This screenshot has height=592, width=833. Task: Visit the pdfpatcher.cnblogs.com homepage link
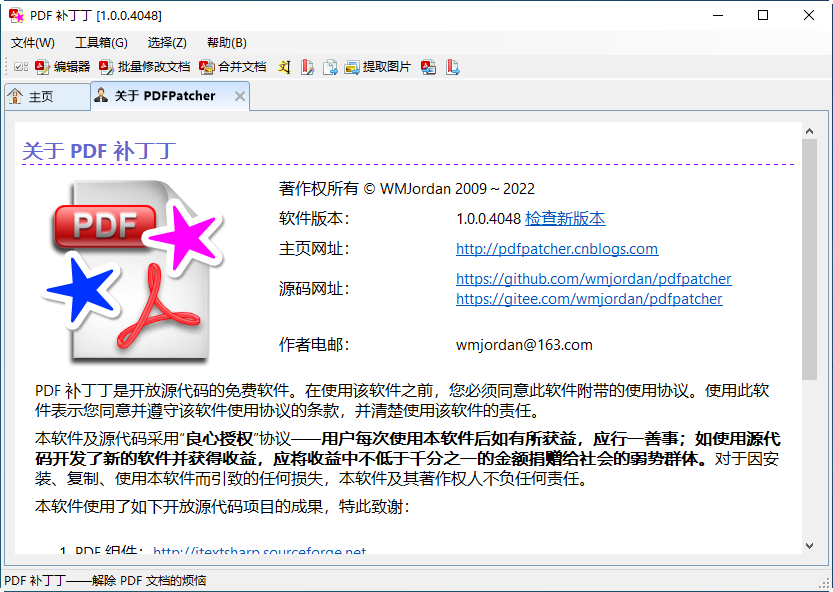[x=557, y=249]
